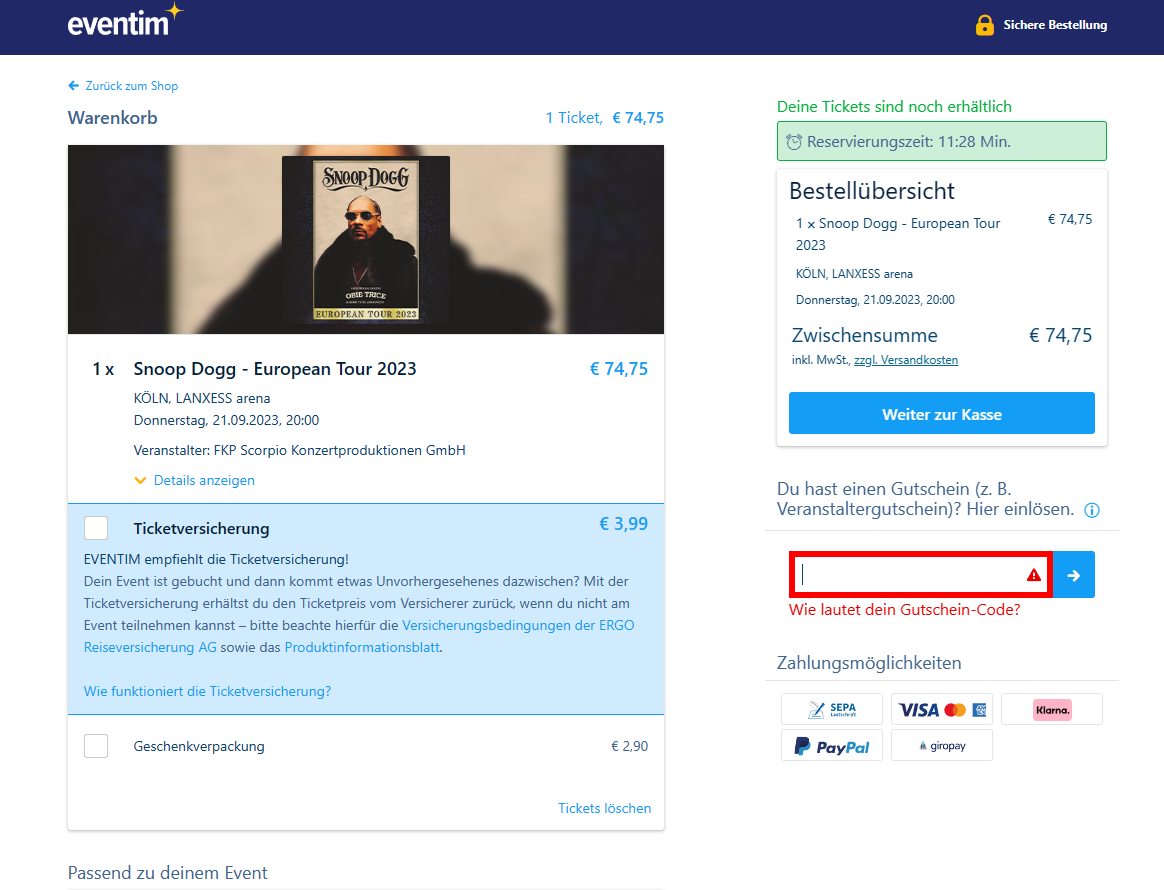
Task: Click the voucher info circle icon
Action: point(1091,510)
